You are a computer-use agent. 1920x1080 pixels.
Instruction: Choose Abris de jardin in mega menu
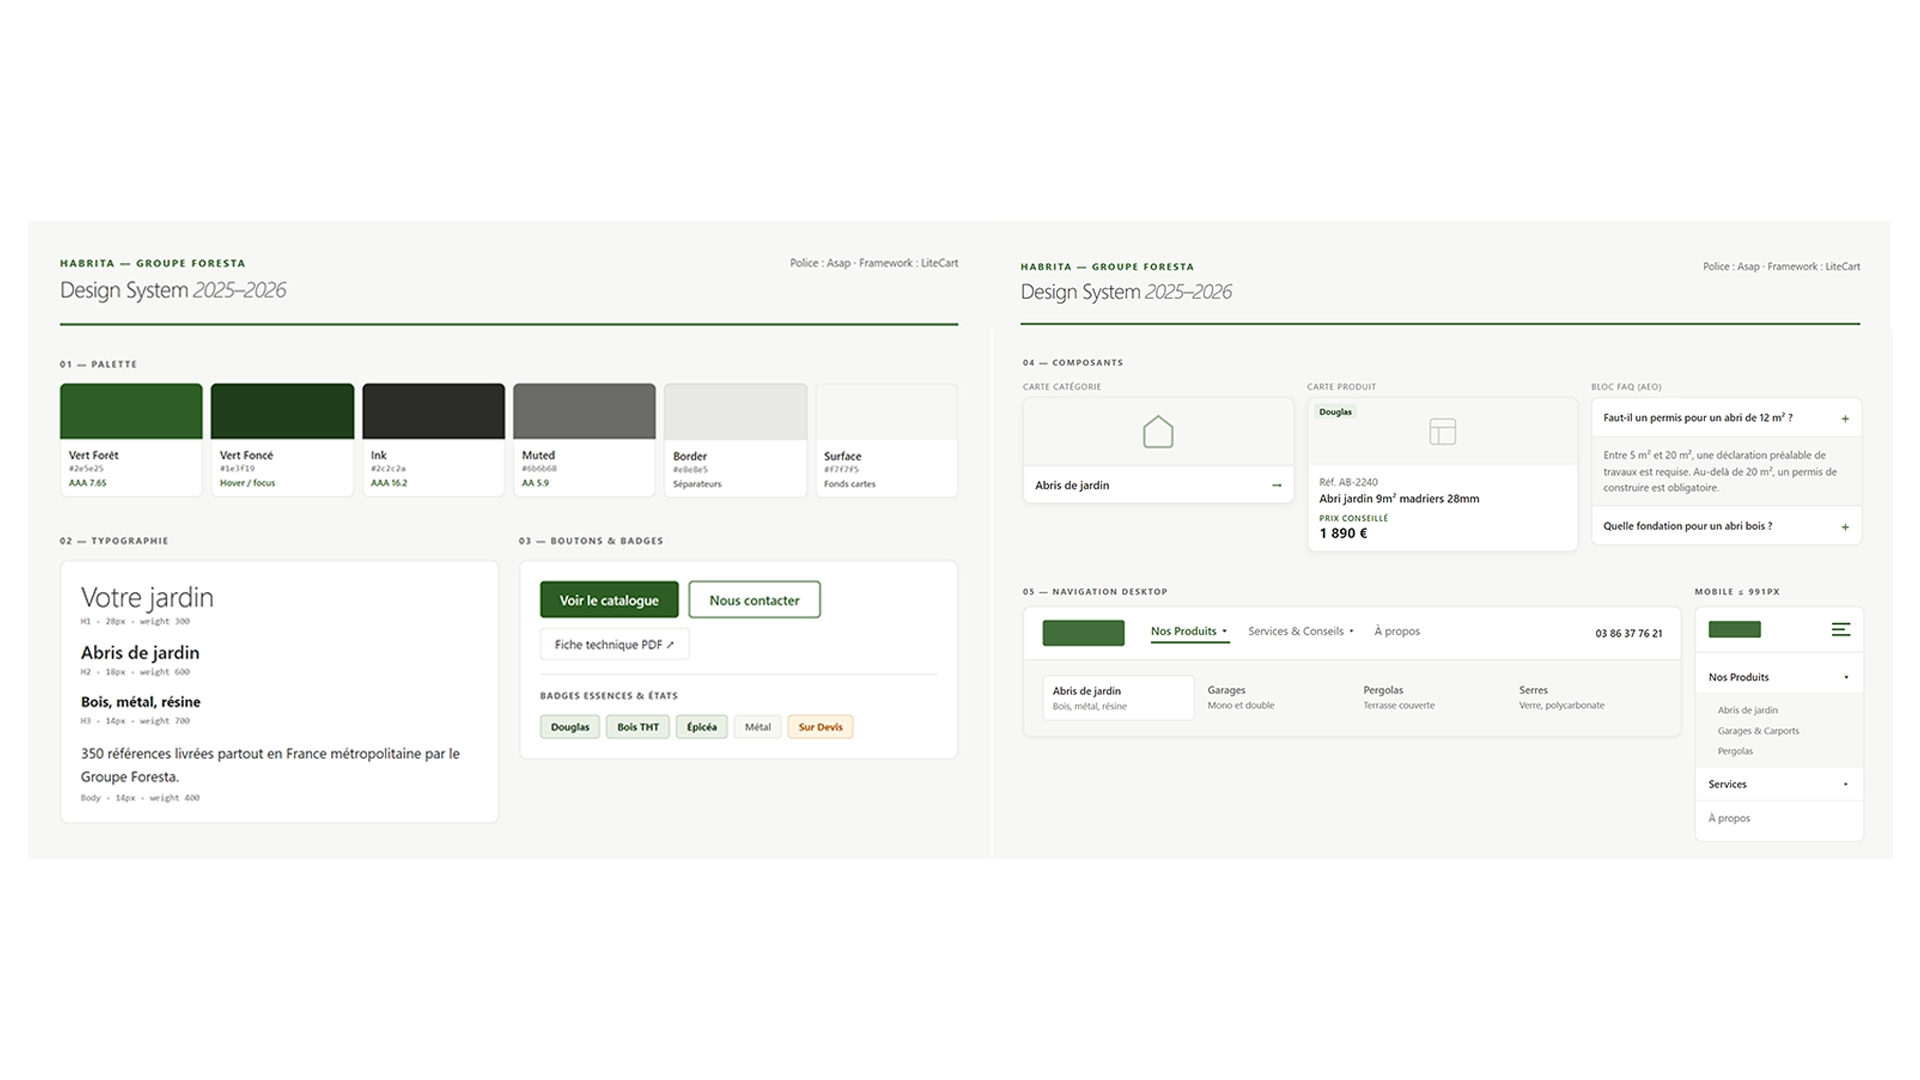1118,698
